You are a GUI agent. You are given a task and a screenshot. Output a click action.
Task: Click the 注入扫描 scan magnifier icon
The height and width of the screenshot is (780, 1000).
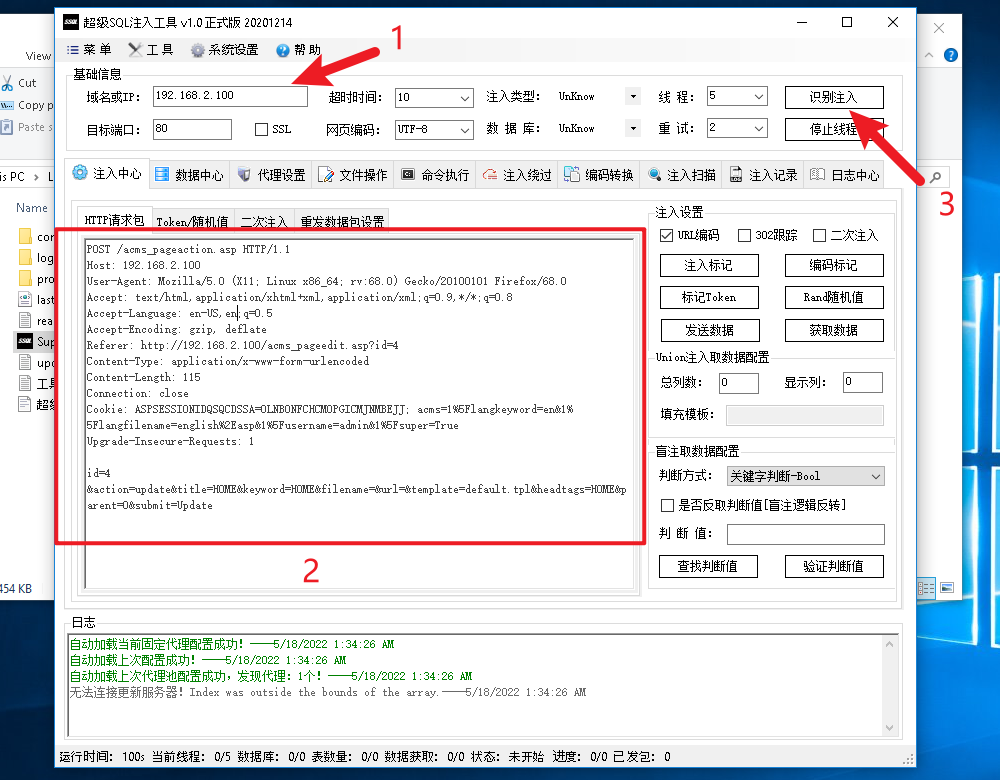(655, 175)
